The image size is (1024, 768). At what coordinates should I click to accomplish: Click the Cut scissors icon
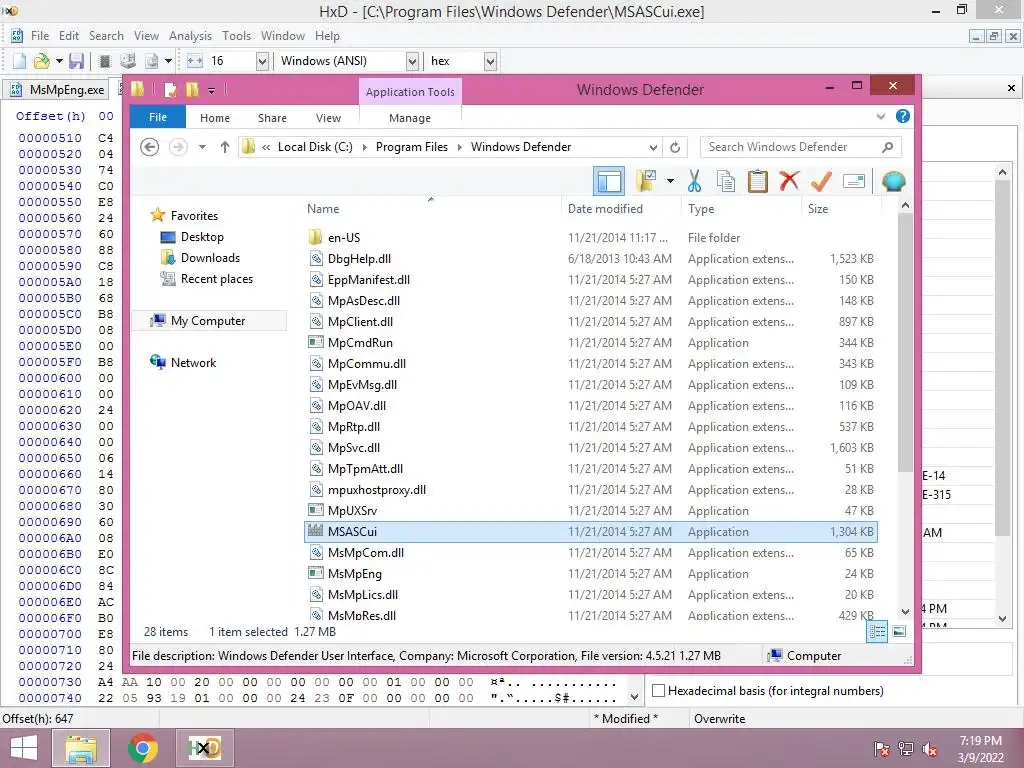coord(694,181)
